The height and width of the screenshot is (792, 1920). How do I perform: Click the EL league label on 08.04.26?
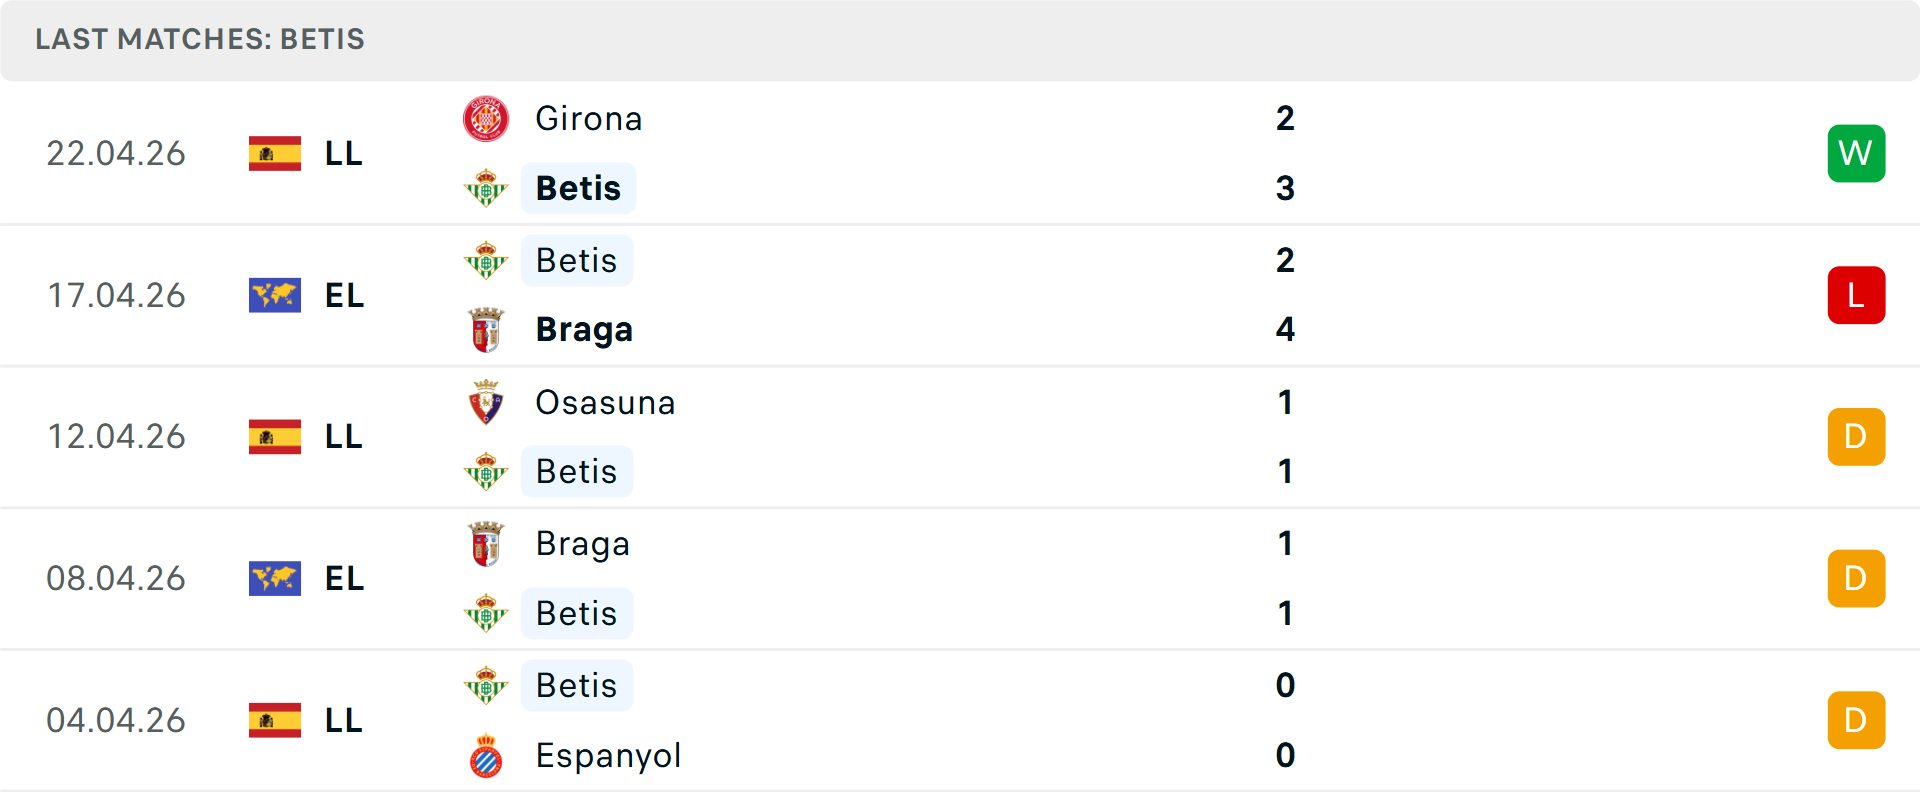pyautogui.click(x=344, y=579)
